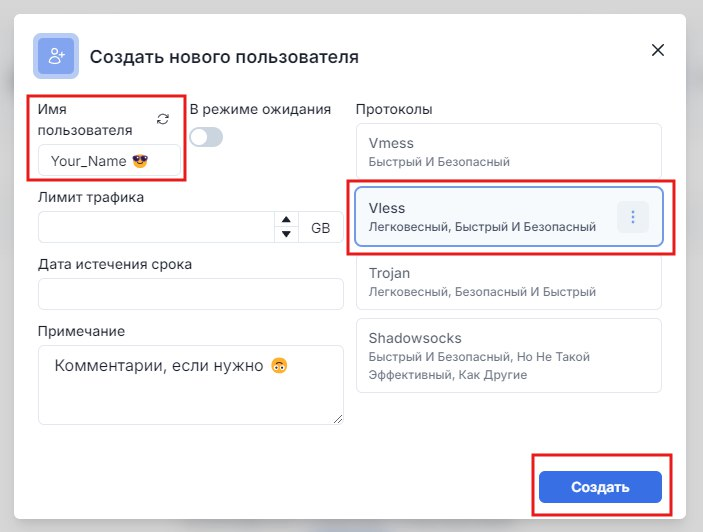Click the Лимит трафика input field

(156, 227)
